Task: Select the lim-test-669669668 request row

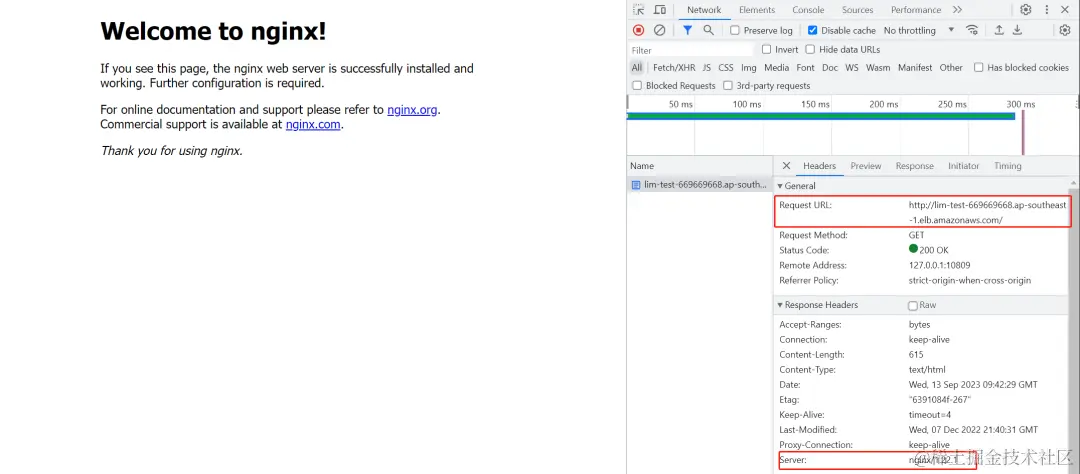Action: coord(699,185)
